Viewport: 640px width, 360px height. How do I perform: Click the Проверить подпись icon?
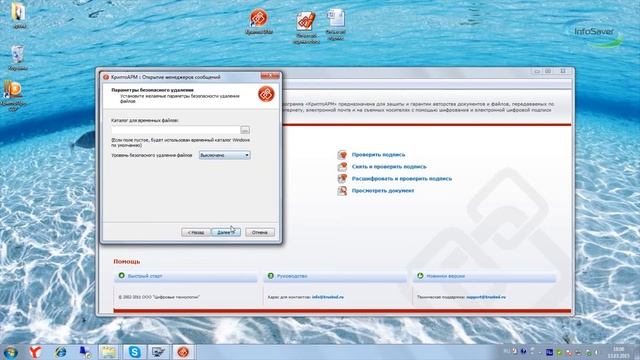[x=342, y=155]
